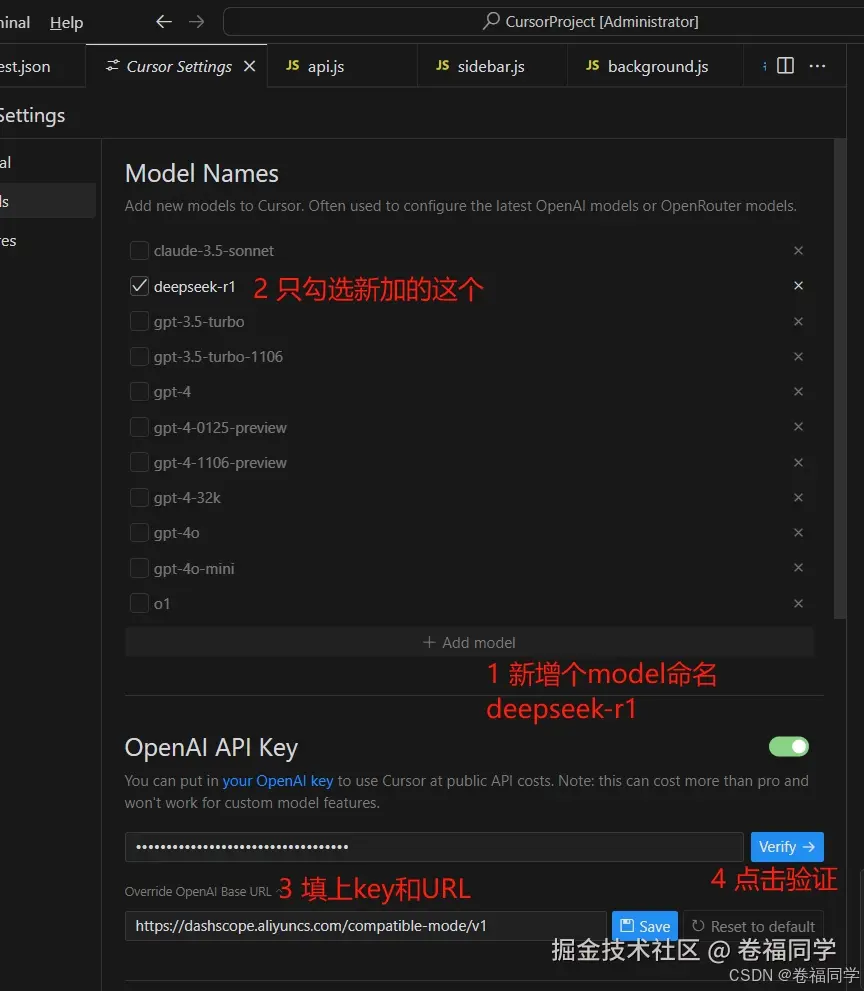Open the split editor layout icon
Screen dimensions: 864x991
tap(785, 65)
